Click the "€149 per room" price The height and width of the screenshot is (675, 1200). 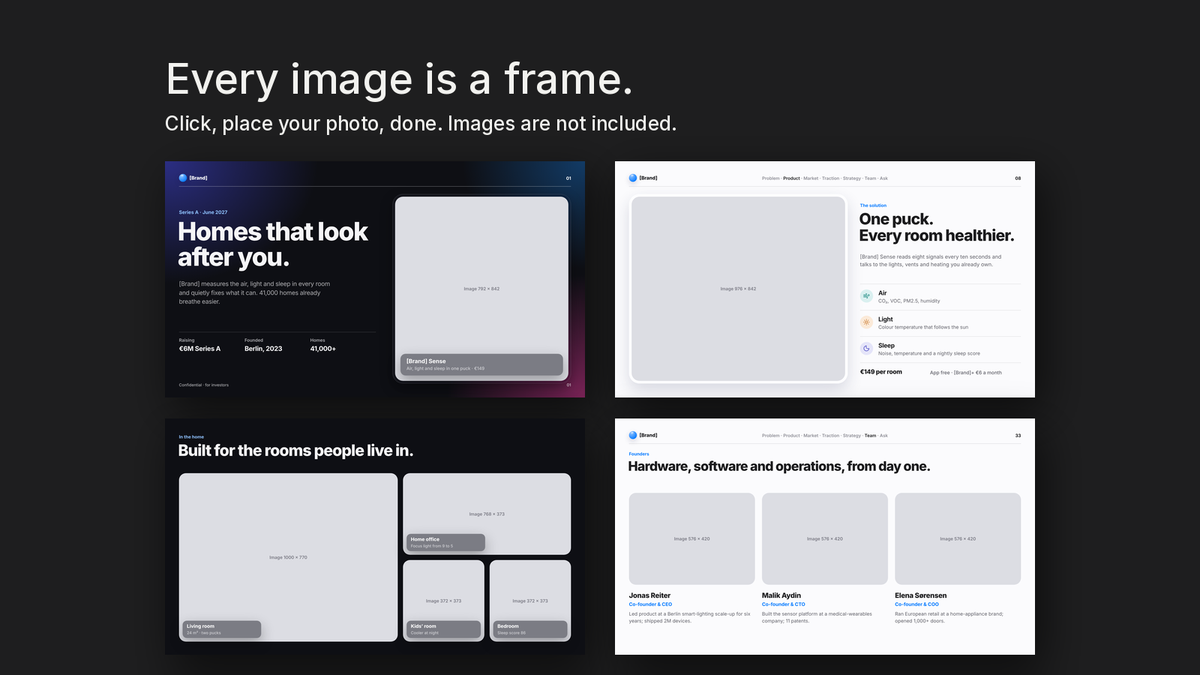(881, 372)
